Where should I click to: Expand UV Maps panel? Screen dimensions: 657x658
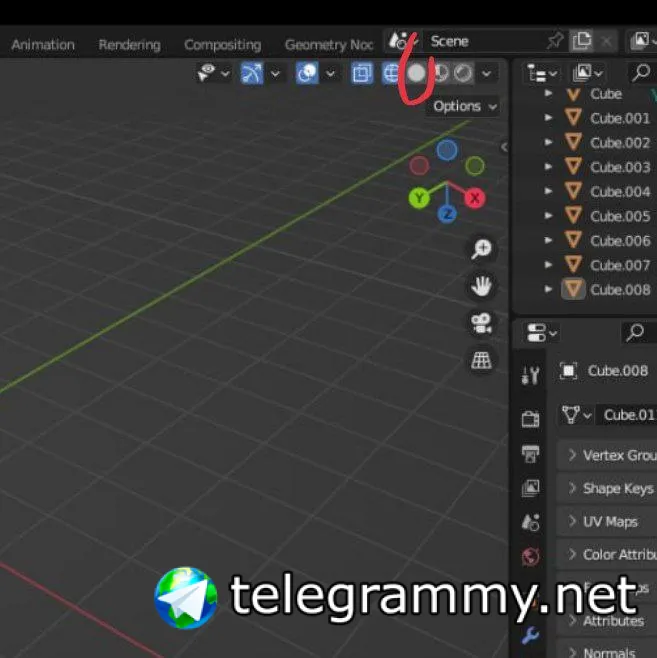click(x=607, y=522)
